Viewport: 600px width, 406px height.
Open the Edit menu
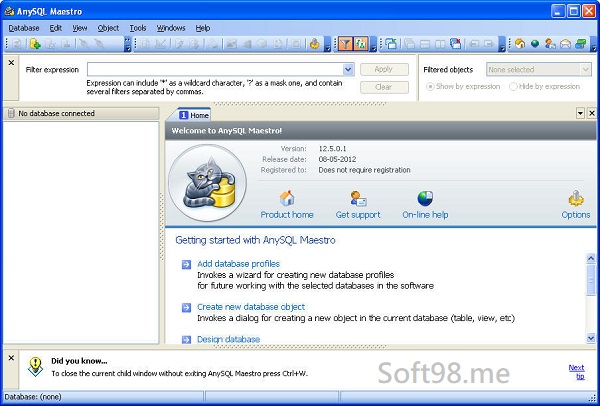(55, 28)
